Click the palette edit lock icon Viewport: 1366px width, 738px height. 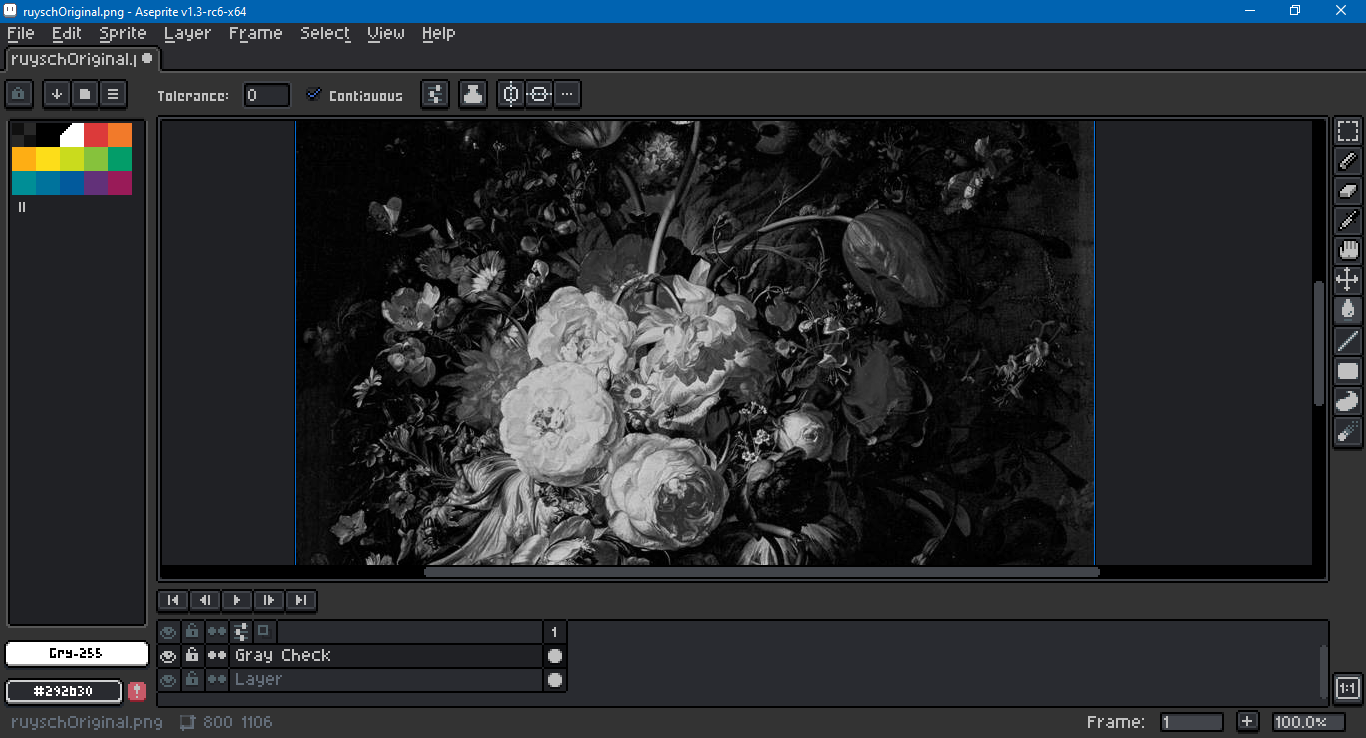[19, 94]
